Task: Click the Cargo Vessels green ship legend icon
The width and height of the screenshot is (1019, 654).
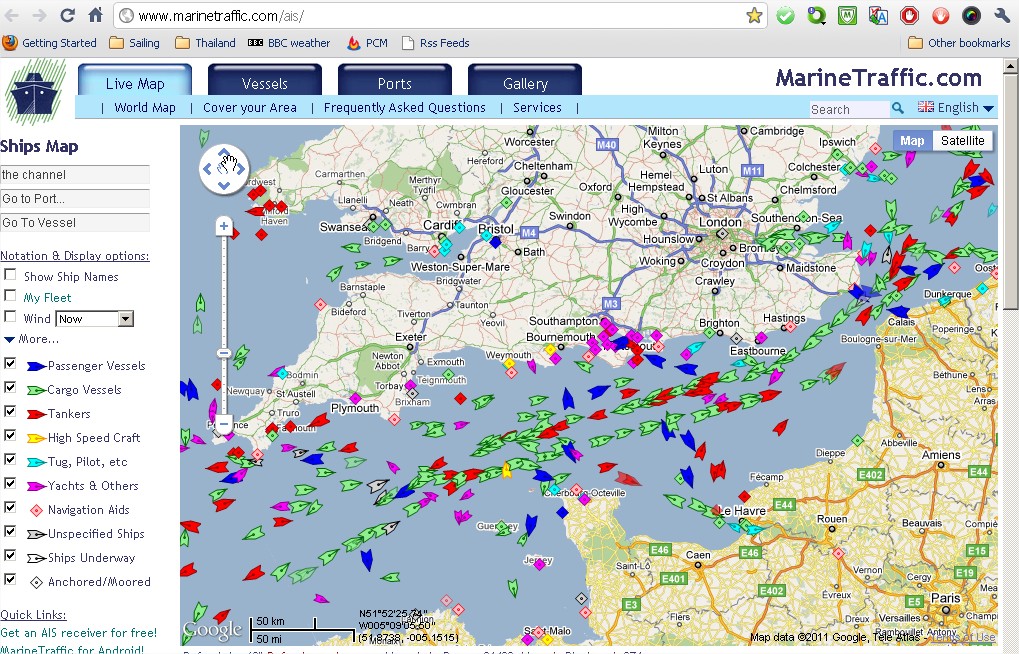Action: click(38, 389)
